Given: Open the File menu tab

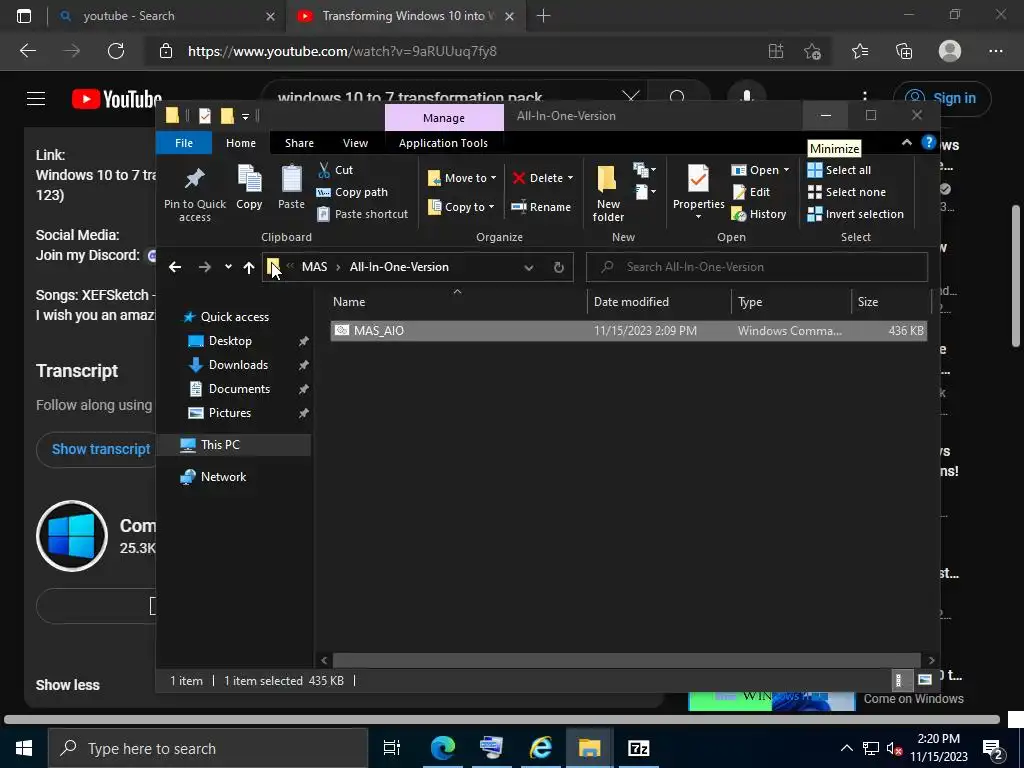Looking at the screenshot, I should 184,143.
